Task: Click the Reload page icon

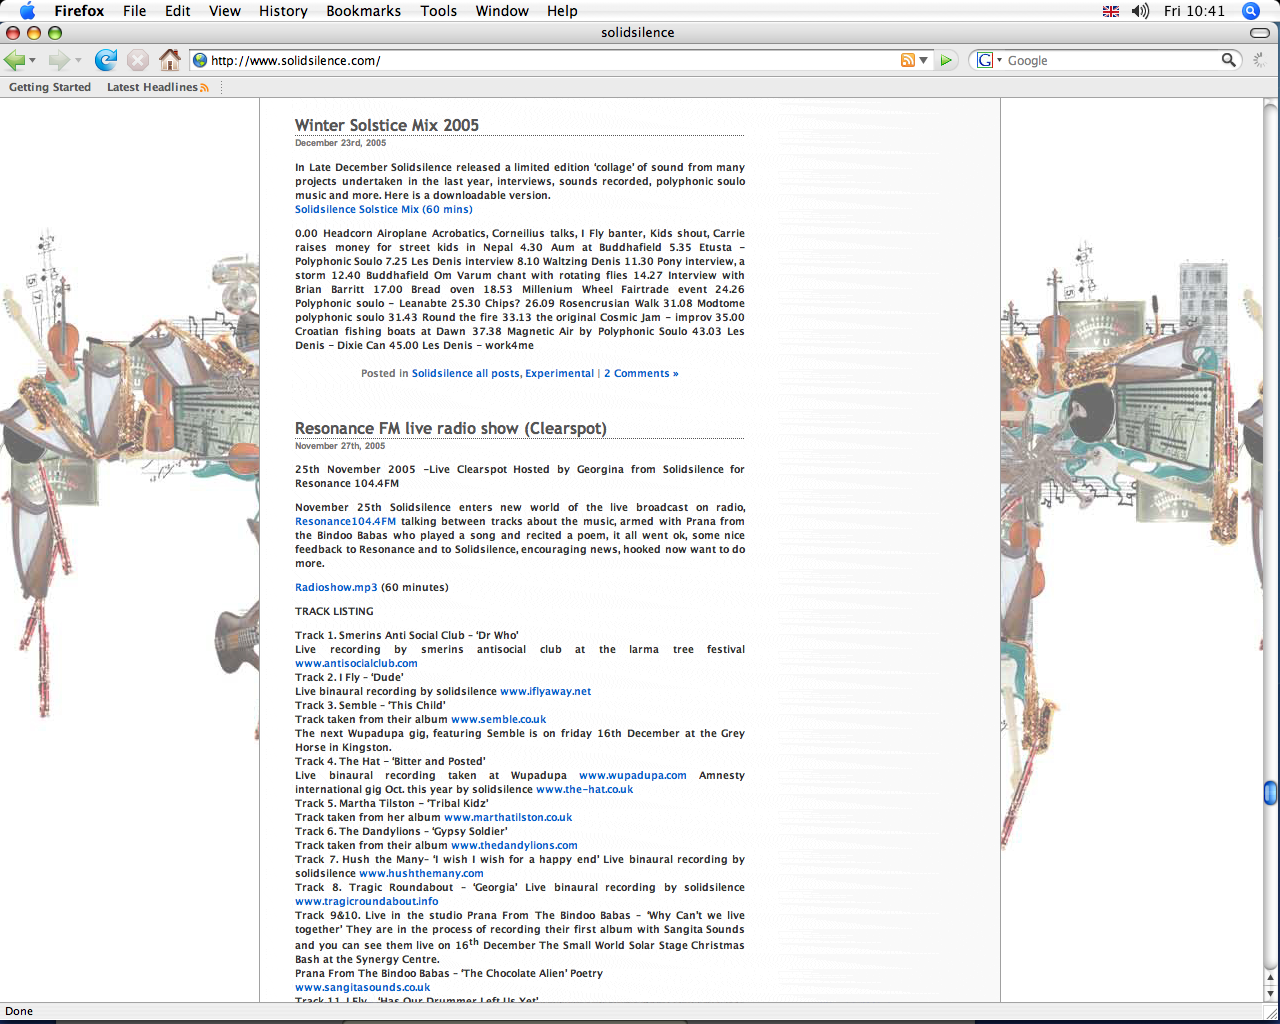Action: click(x=106, y=60)
